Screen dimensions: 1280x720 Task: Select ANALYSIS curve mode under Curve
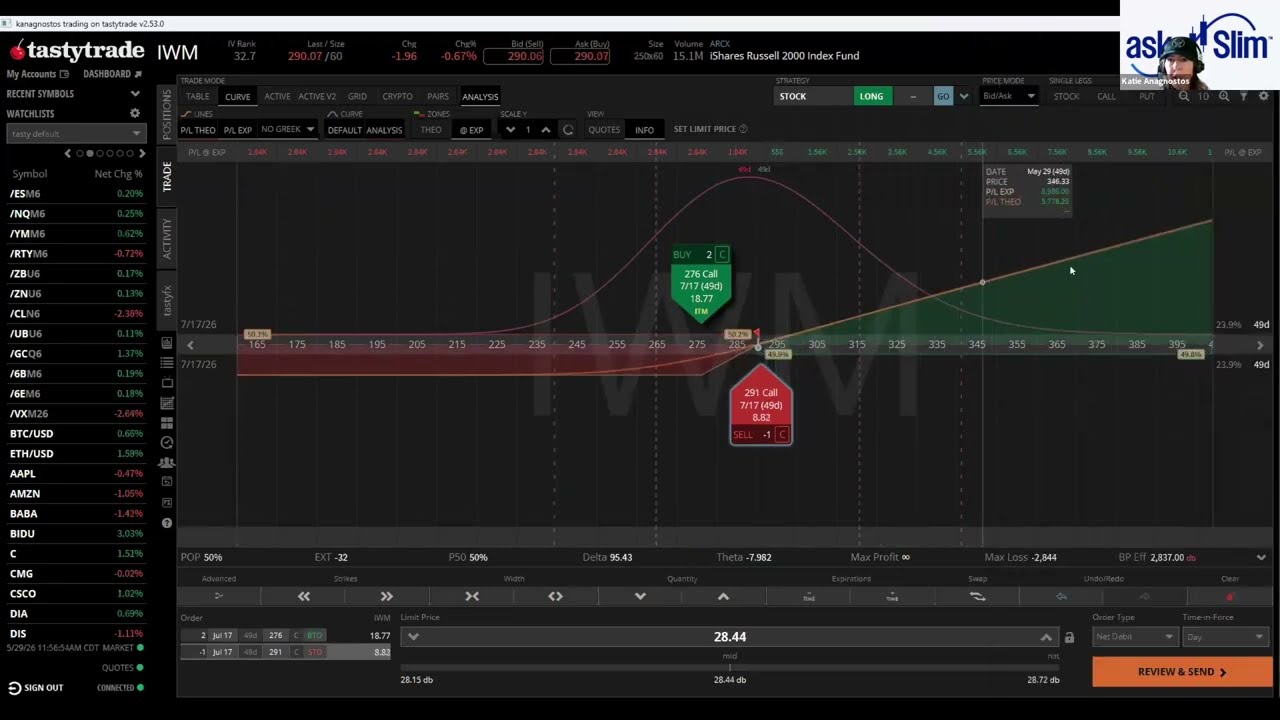[x=384, y=130]
